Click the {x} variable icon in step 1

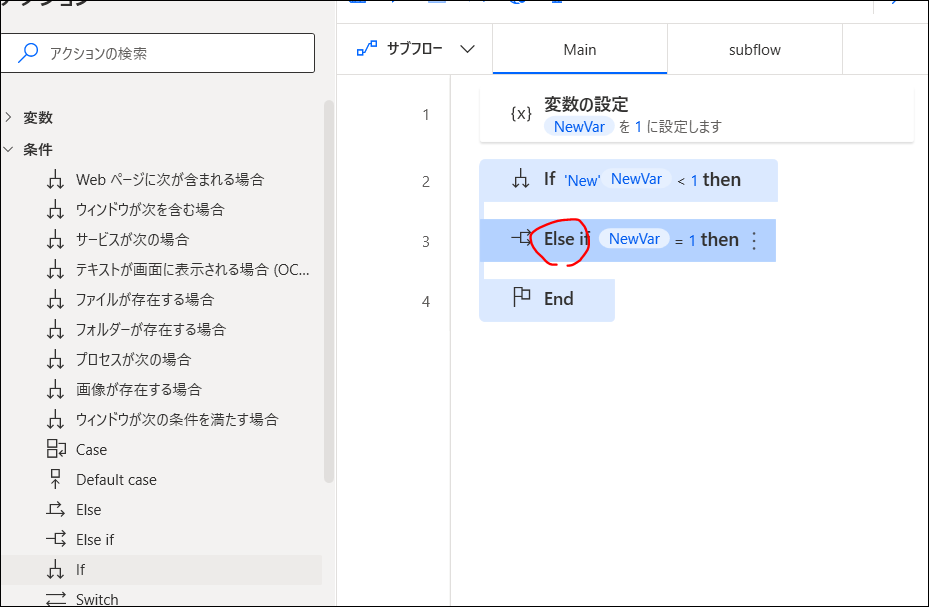521,114
